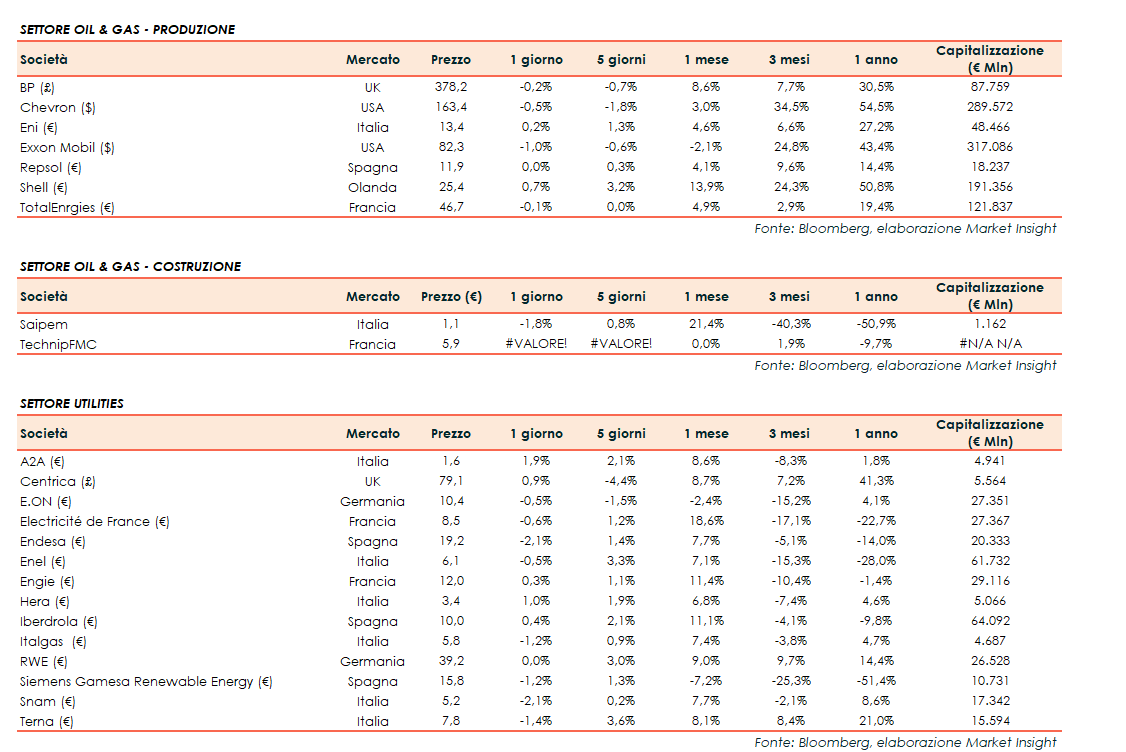Select RWE's market cell Germania
This screenshot has width=1126, height=752.
tap(372, 661)
